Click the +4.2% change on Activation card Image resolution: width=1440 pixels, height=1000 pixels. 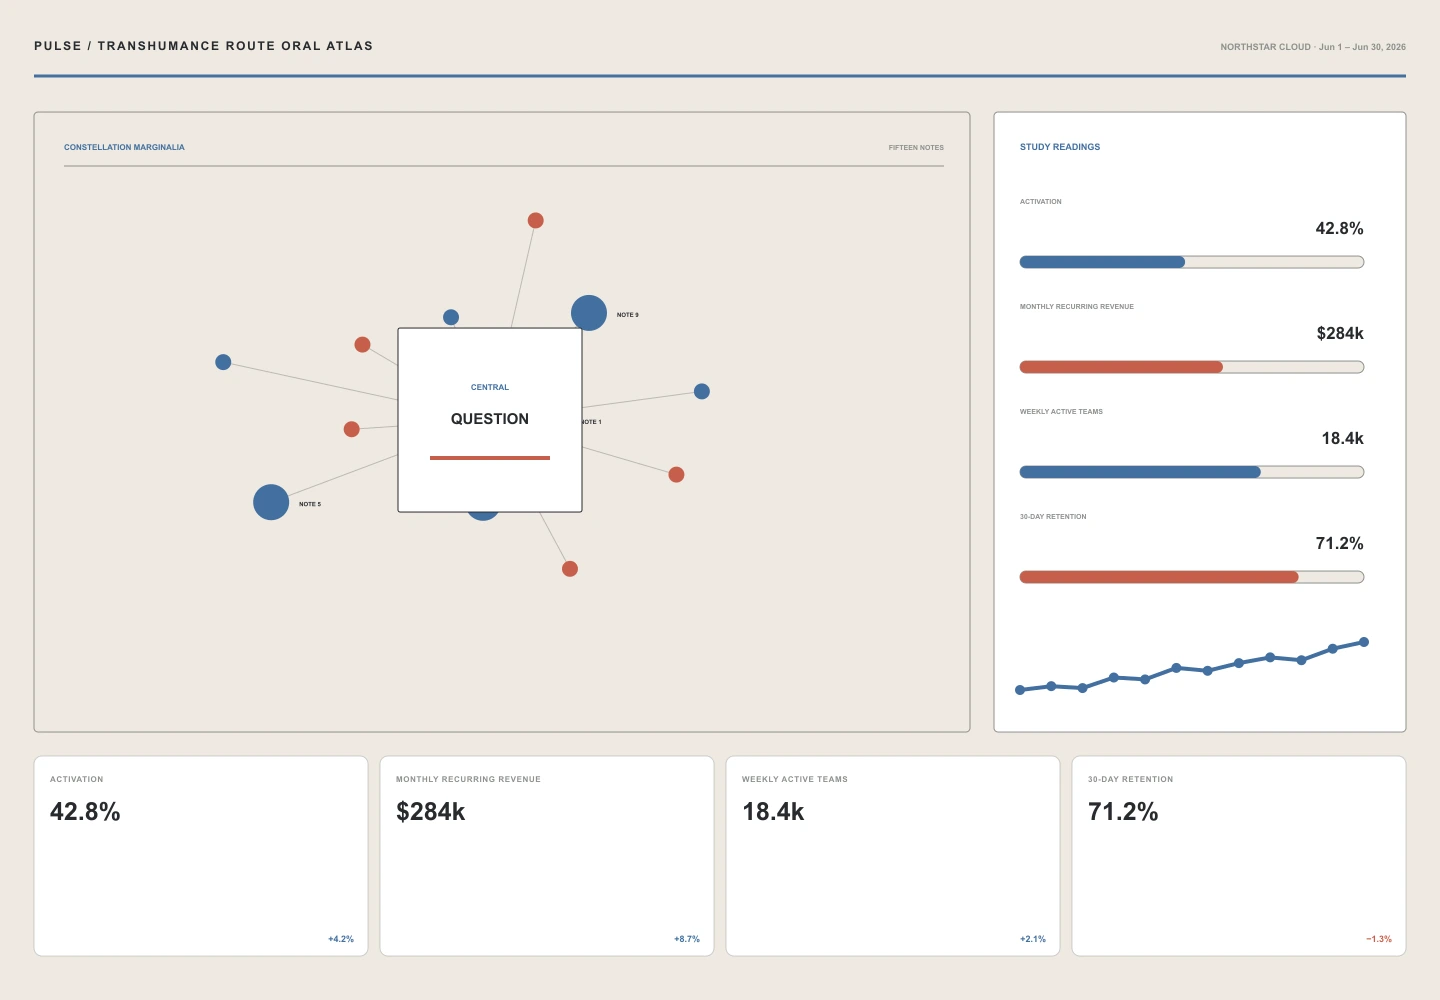click(x=341, y=939)
